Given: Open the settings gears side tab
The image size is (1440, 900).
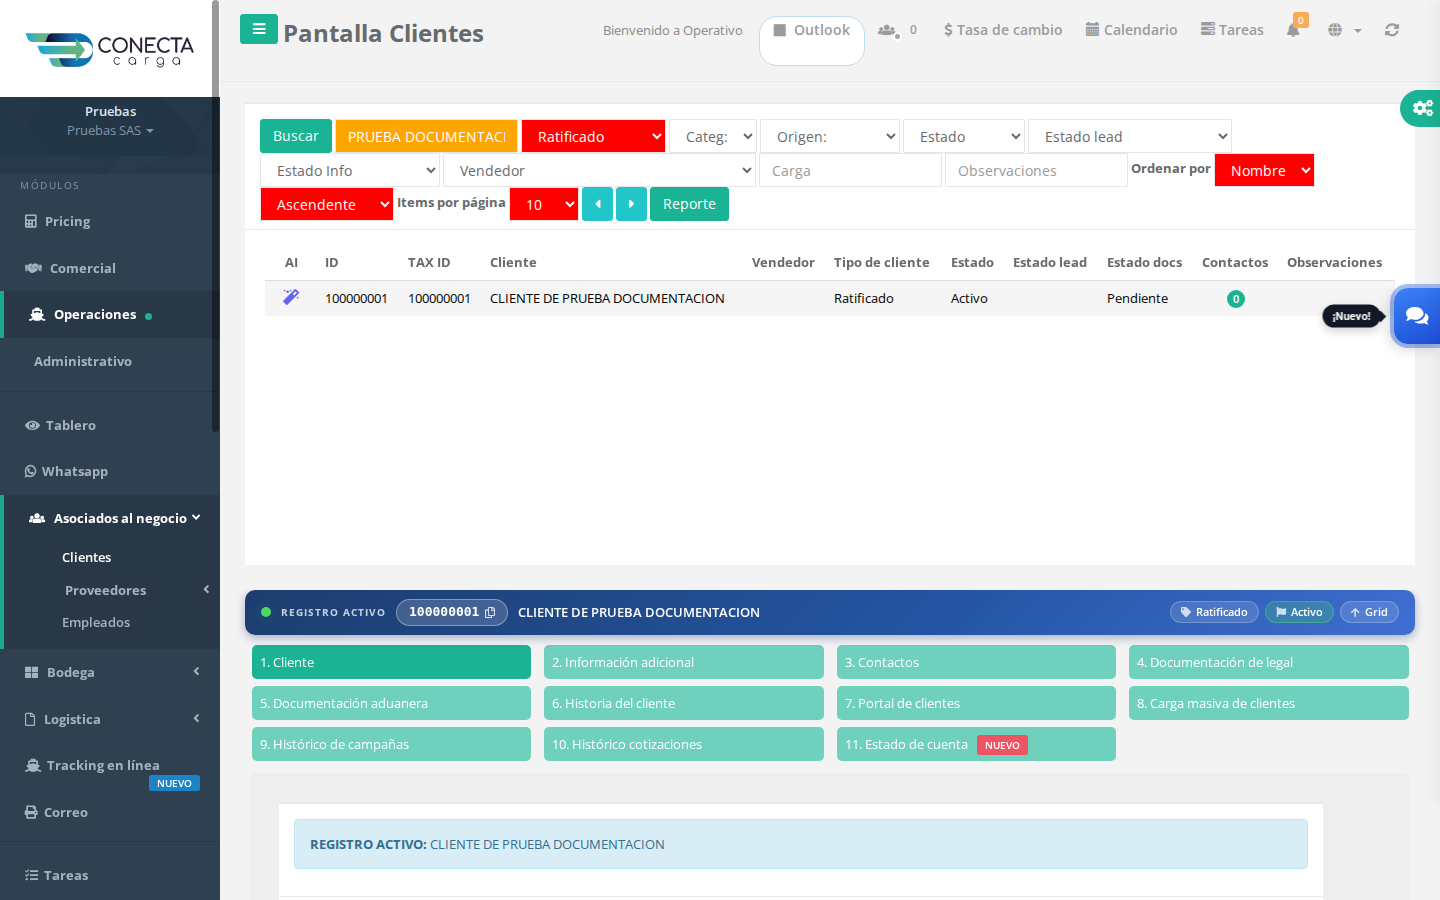Looking at the screenshot, I should (x=1422, y=108).
